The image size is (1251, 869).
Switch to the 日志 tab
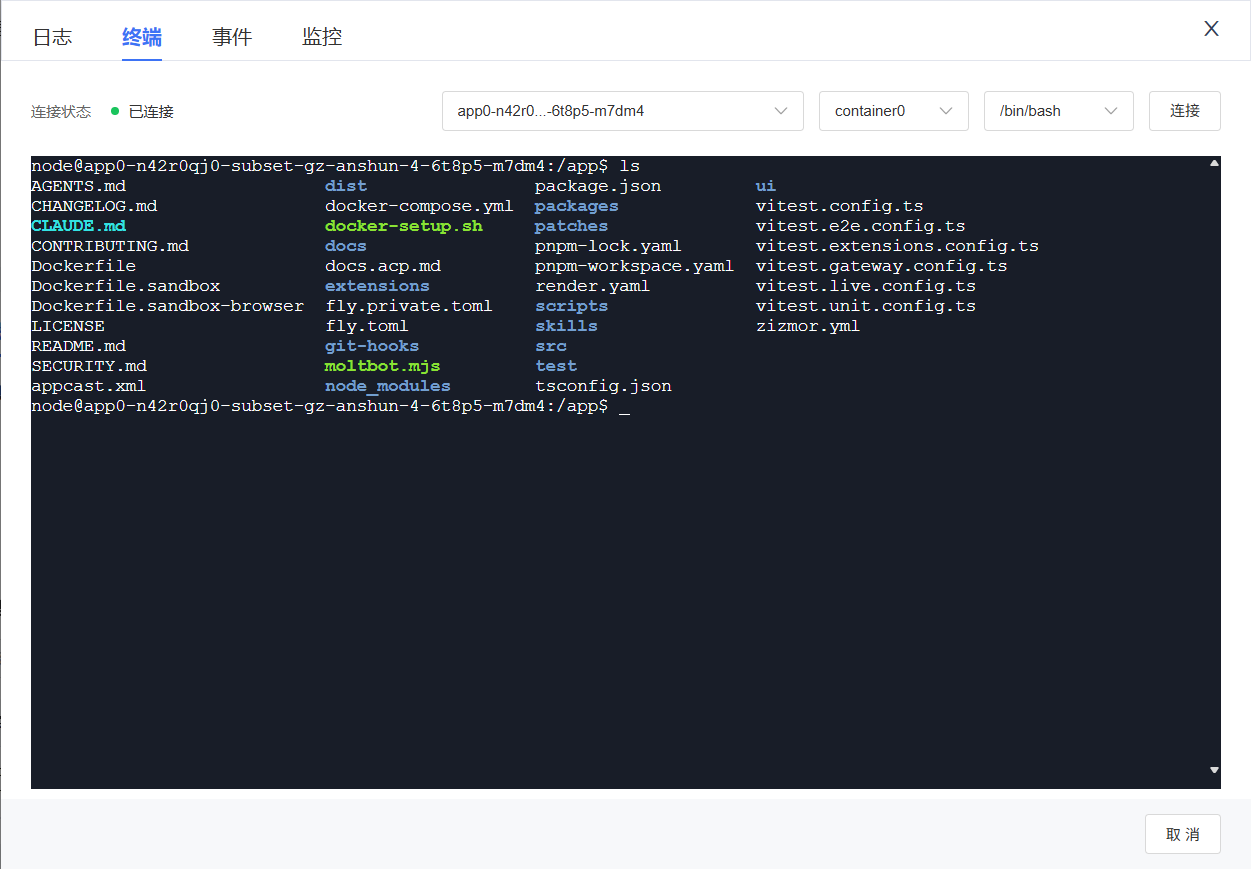pyautogui.click(x=52, y=38)
